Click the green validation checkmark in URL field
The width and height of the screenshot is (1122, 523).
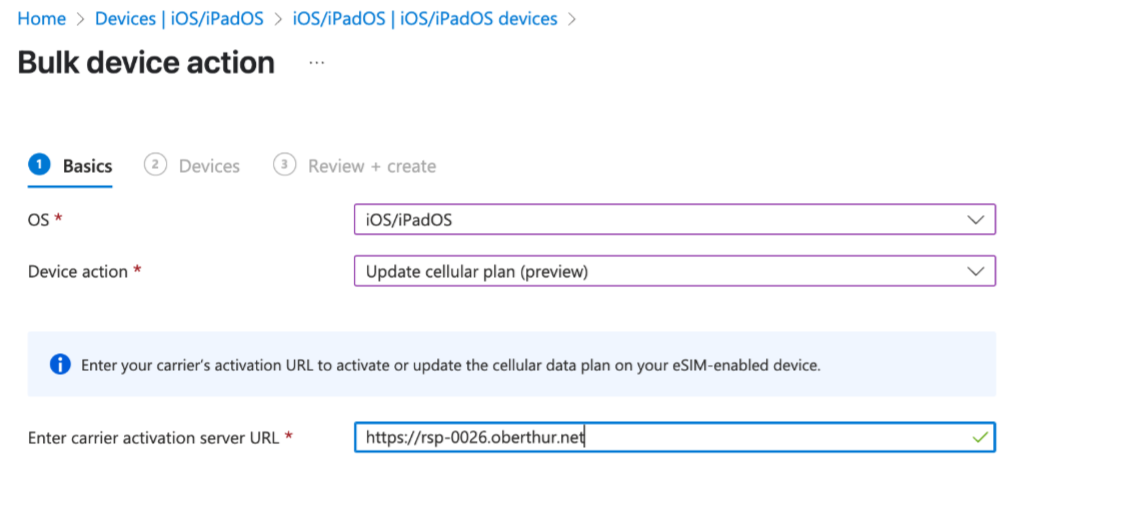tap(980, 437)
